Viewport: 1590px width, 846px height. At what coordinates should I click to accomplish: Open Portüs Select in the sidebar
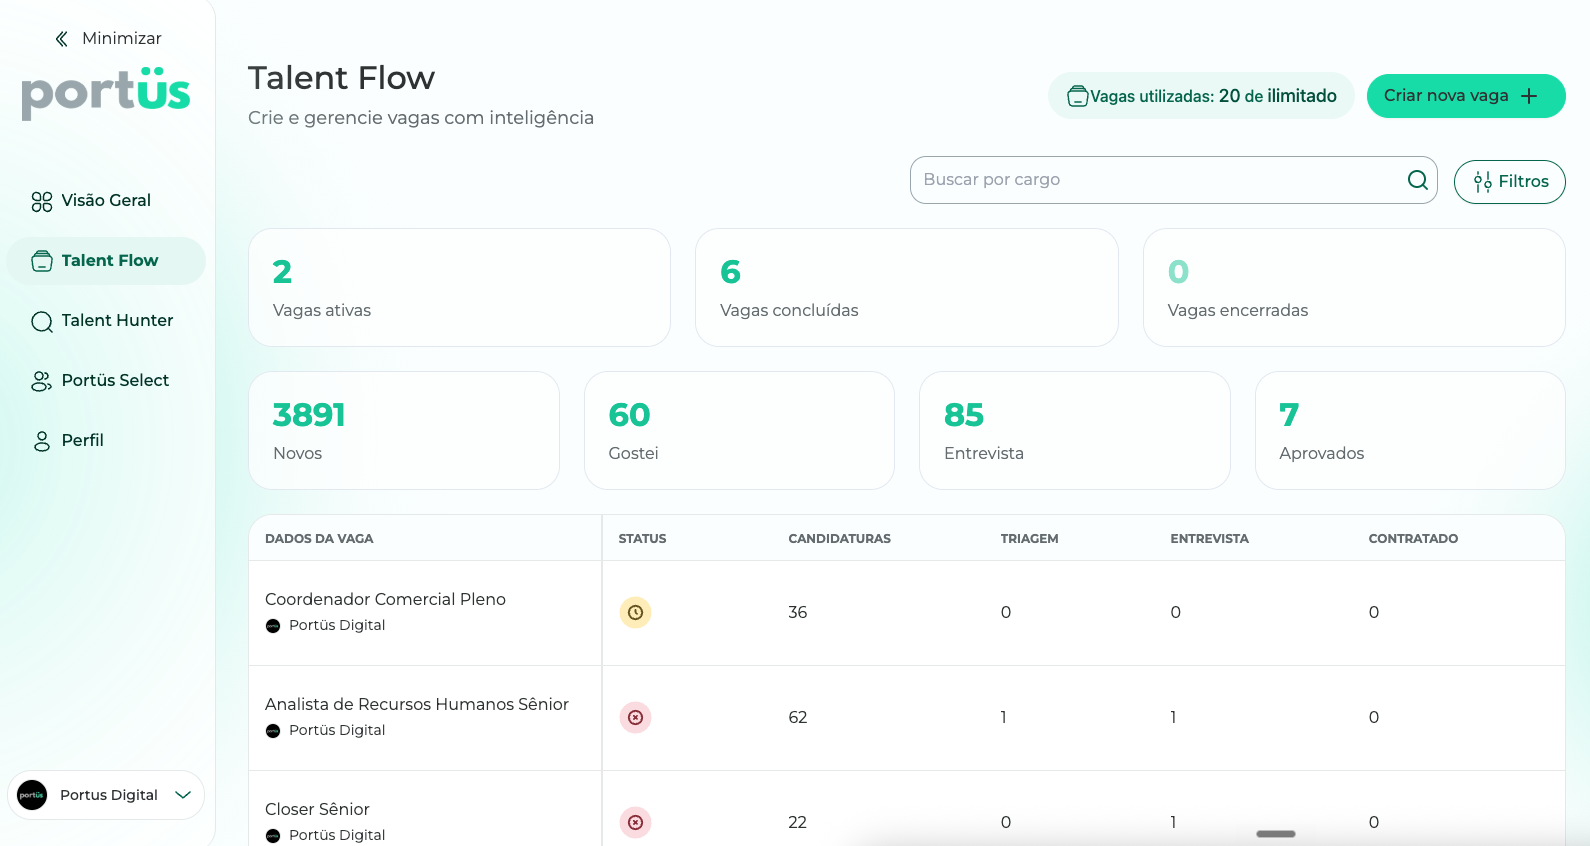(106, 381)
